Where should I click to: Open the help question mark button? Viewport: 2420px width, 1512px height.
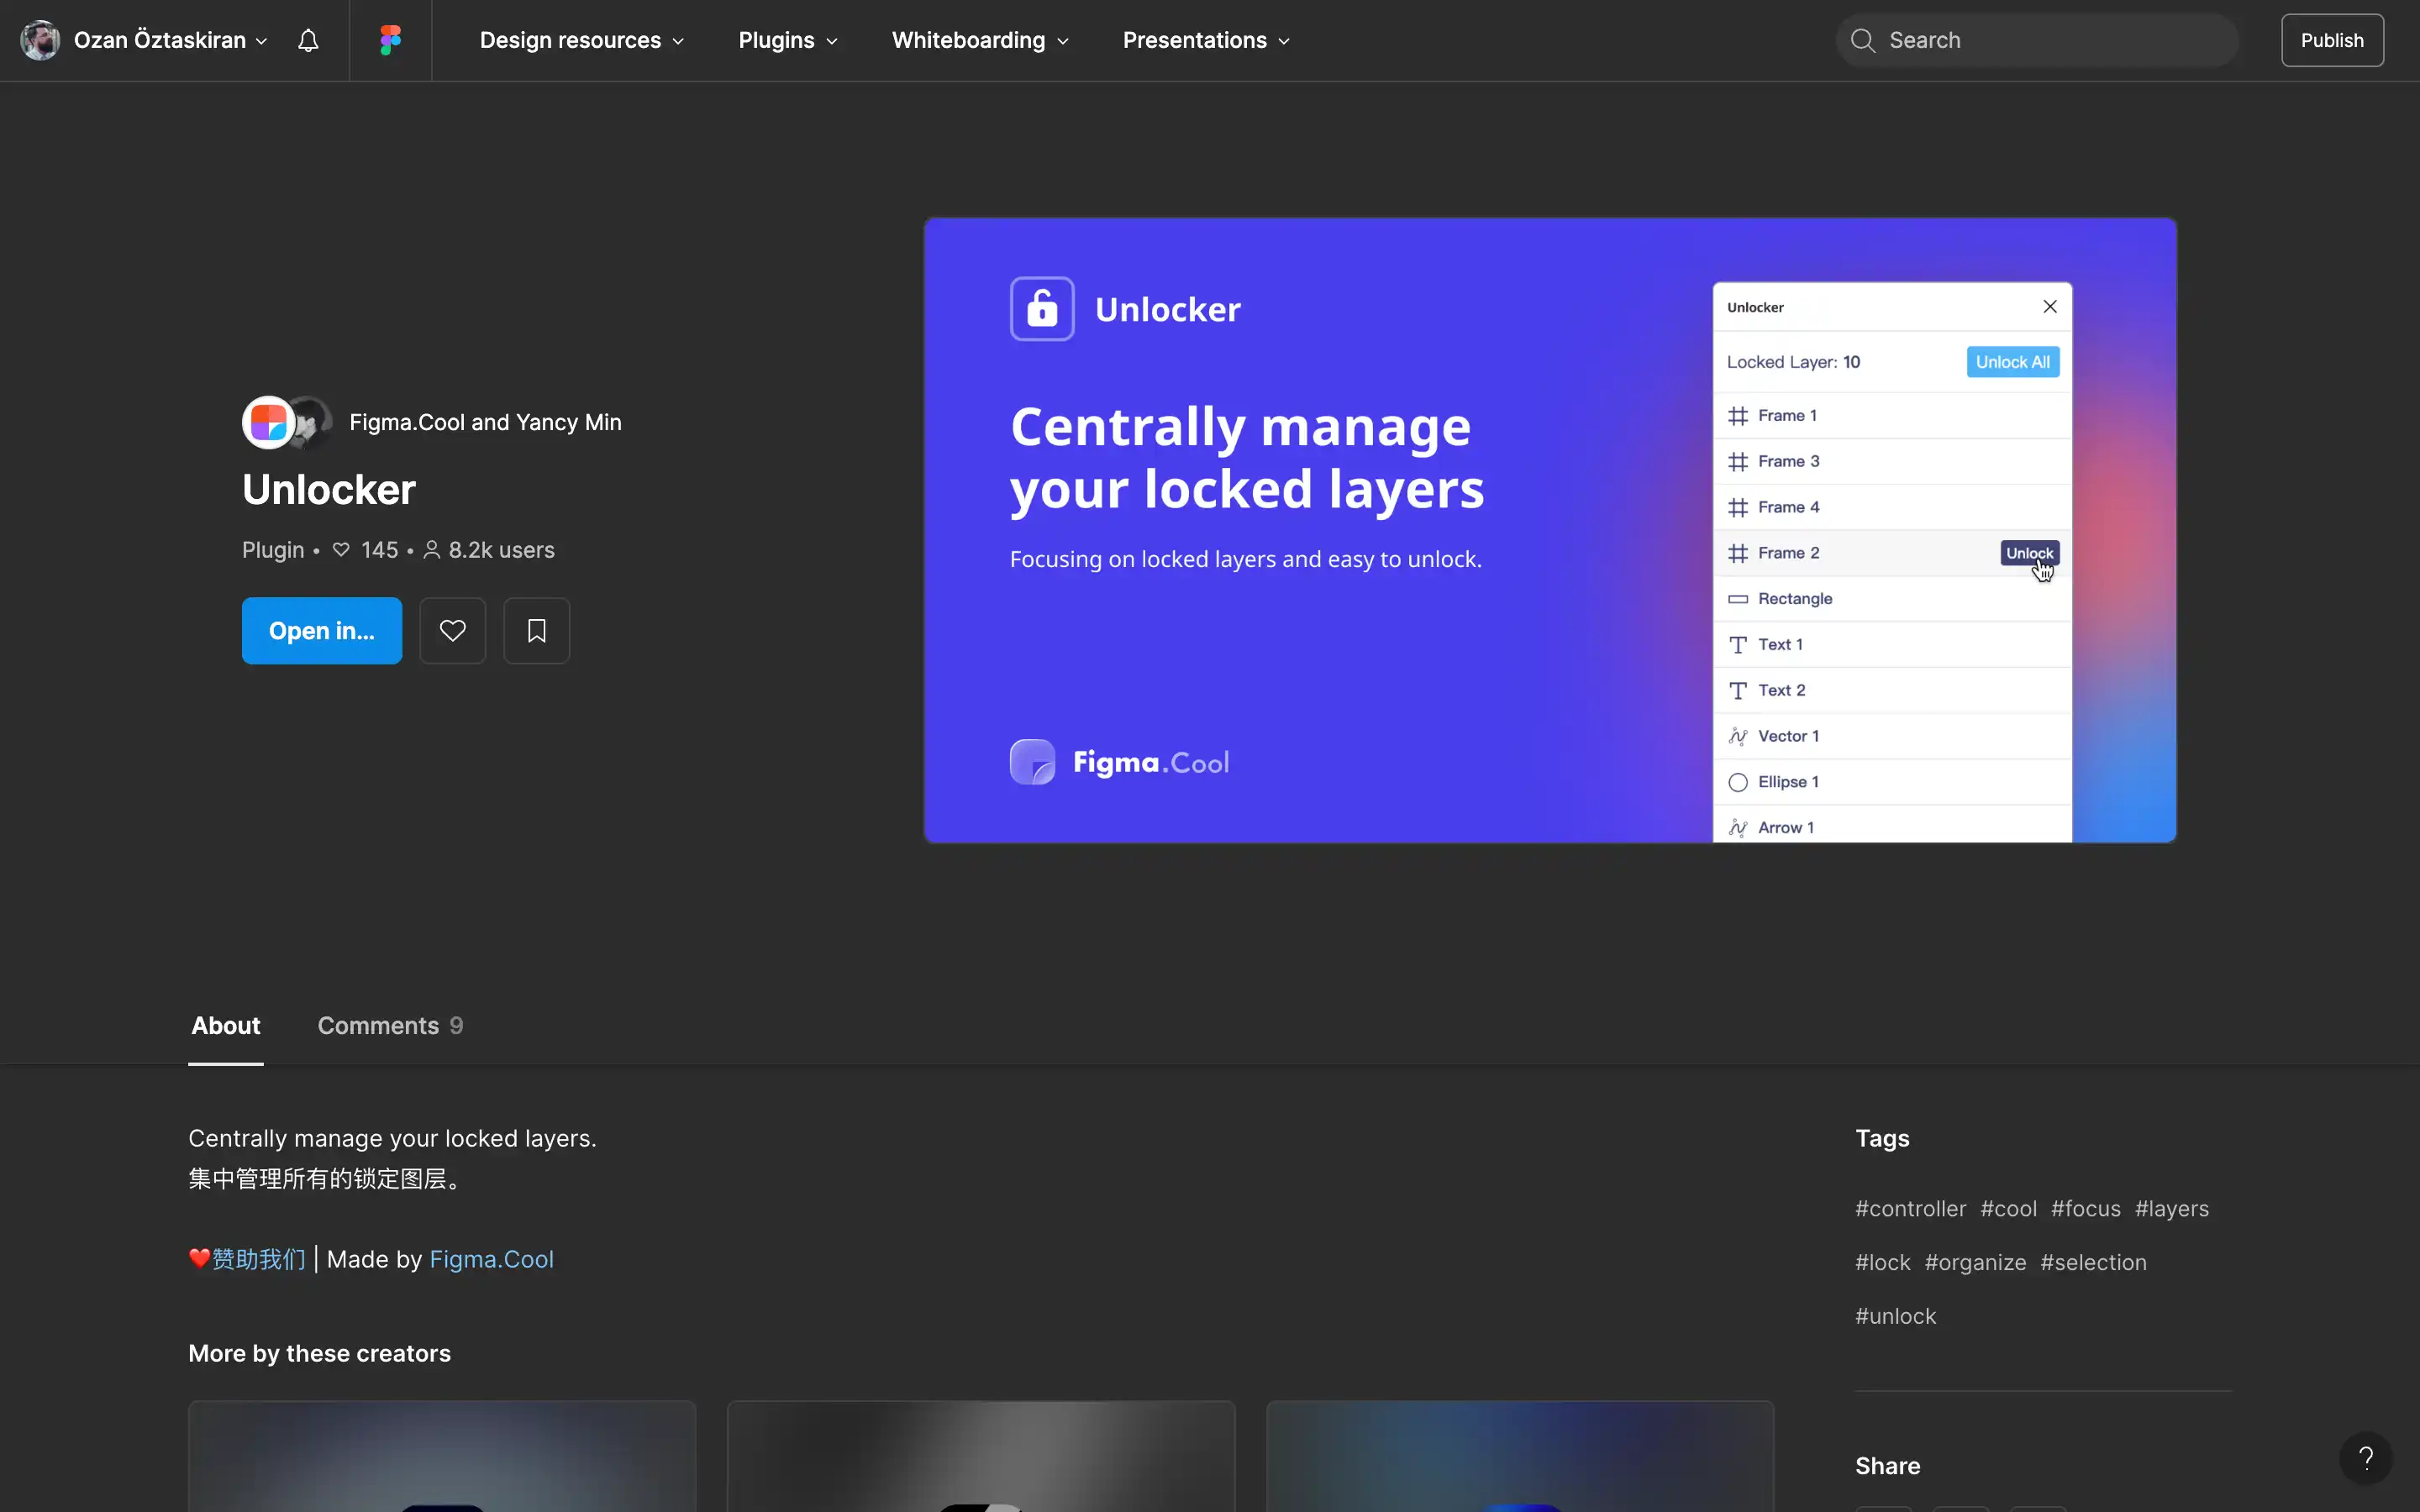click(x=2366, y=1458)
